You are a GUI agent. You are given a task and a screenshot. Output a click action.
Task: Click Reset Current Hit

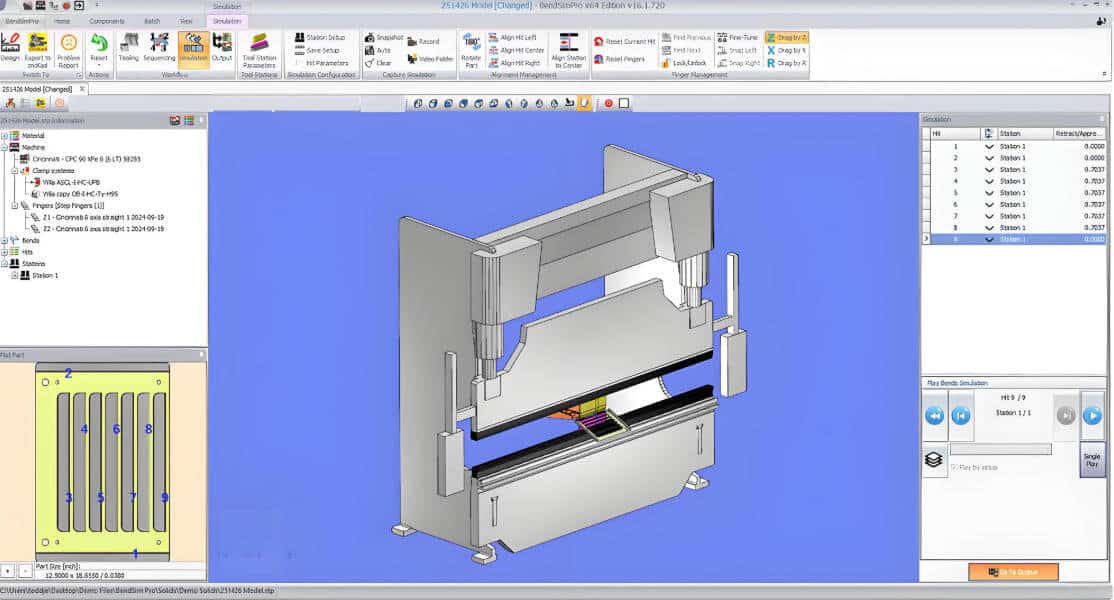[x=624, y=41]
